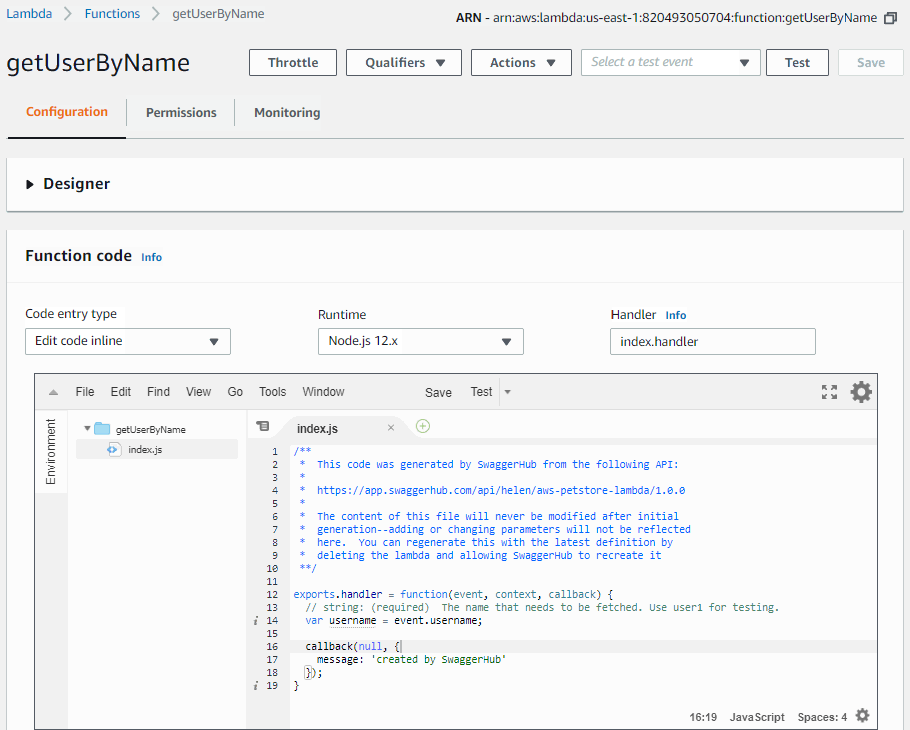Open the editor preferences gear icon
Image resolution: width=910 pixels, height=730 pixels.
[x=861, y=392]
